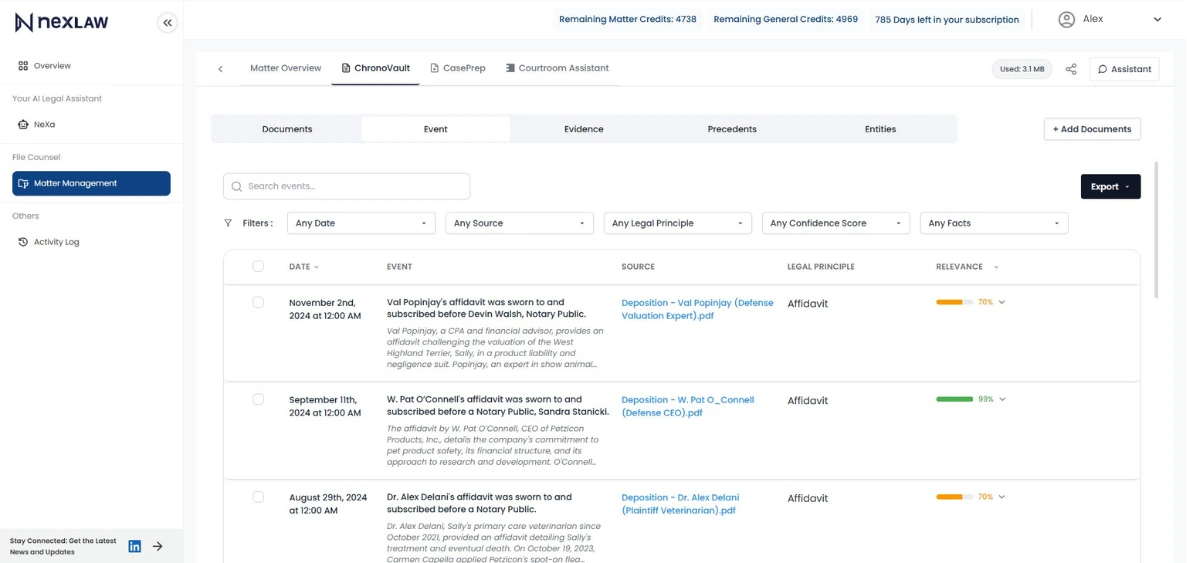Select the ChronoVault tab
The image size is (1187, 563).
coord(375,68)
